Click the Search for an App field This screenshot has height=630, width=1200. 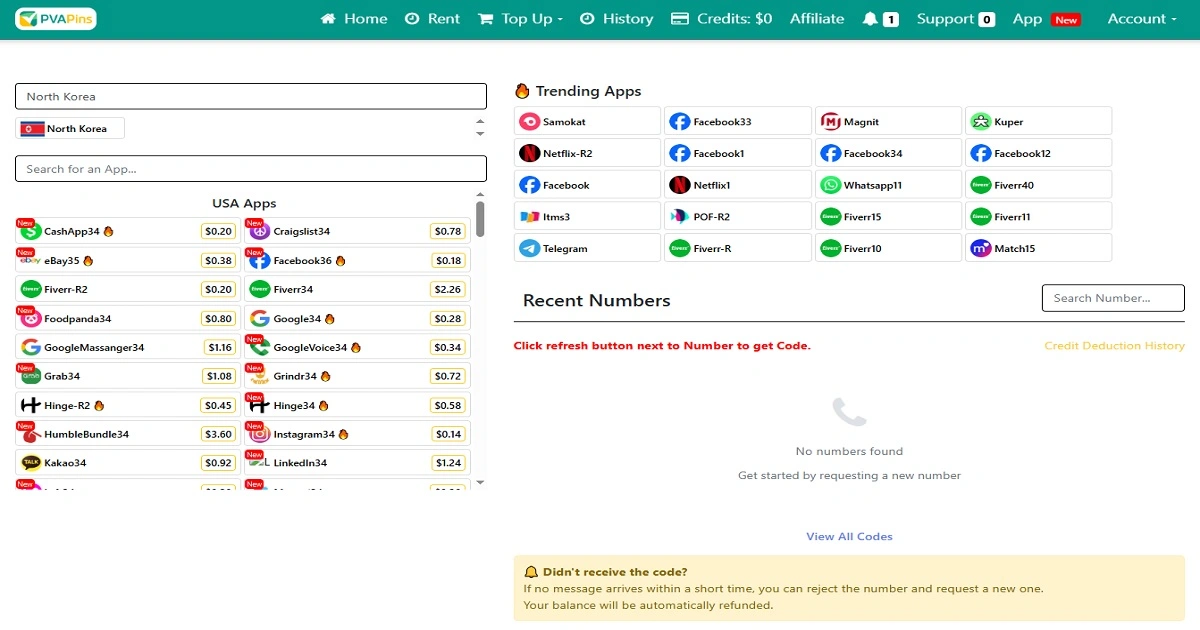(251, 169)
